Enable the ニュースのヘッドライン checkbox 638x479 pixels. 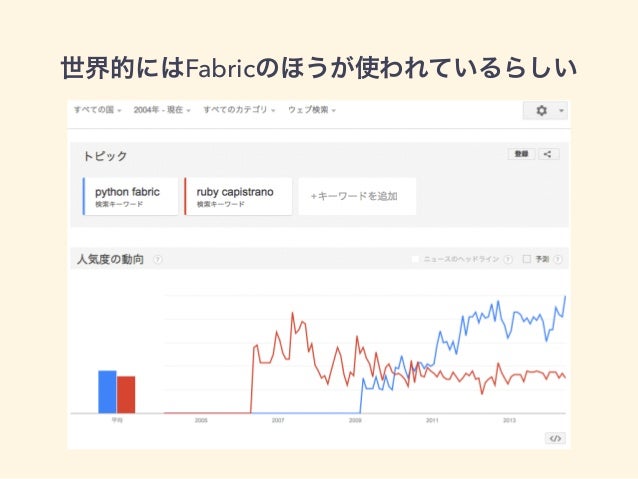coord(415,259)
